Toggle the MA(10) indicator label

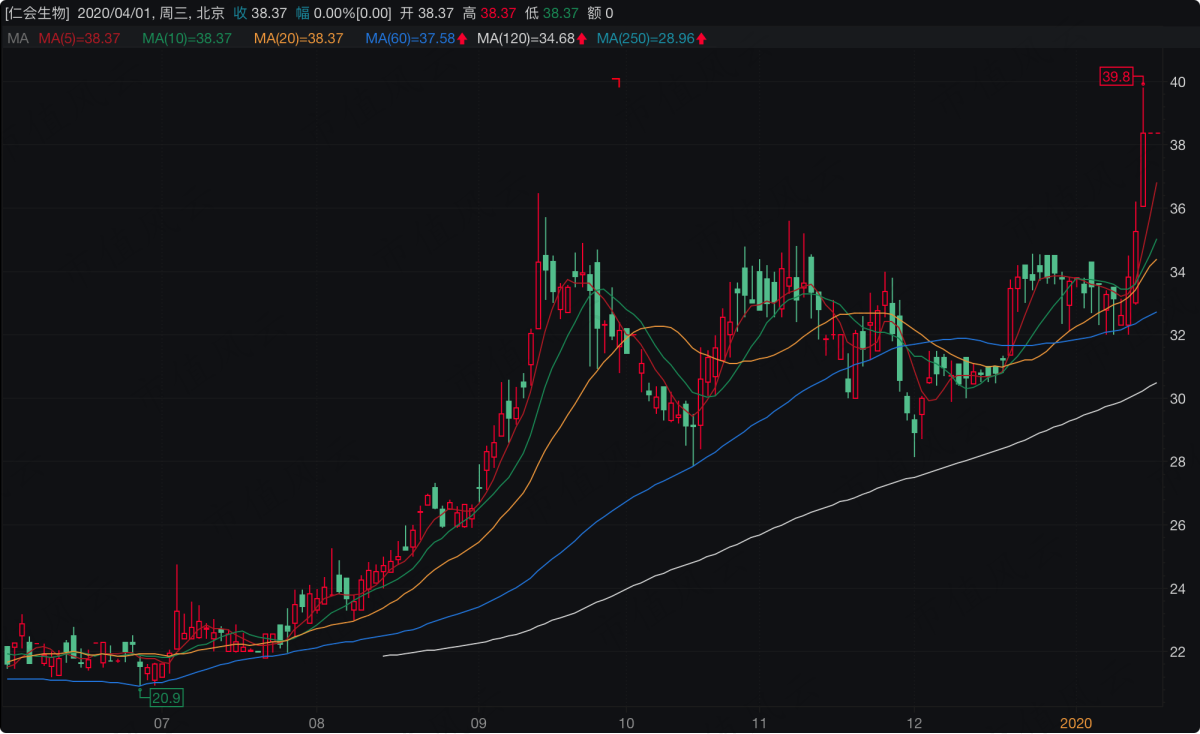[187, 38]
